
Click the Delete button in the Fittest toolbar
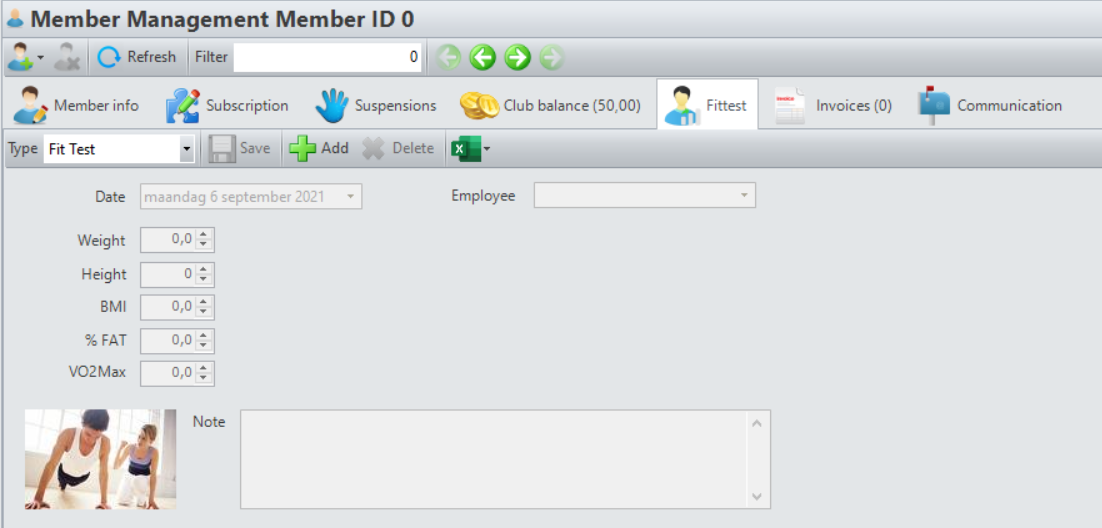click(398, 148)
